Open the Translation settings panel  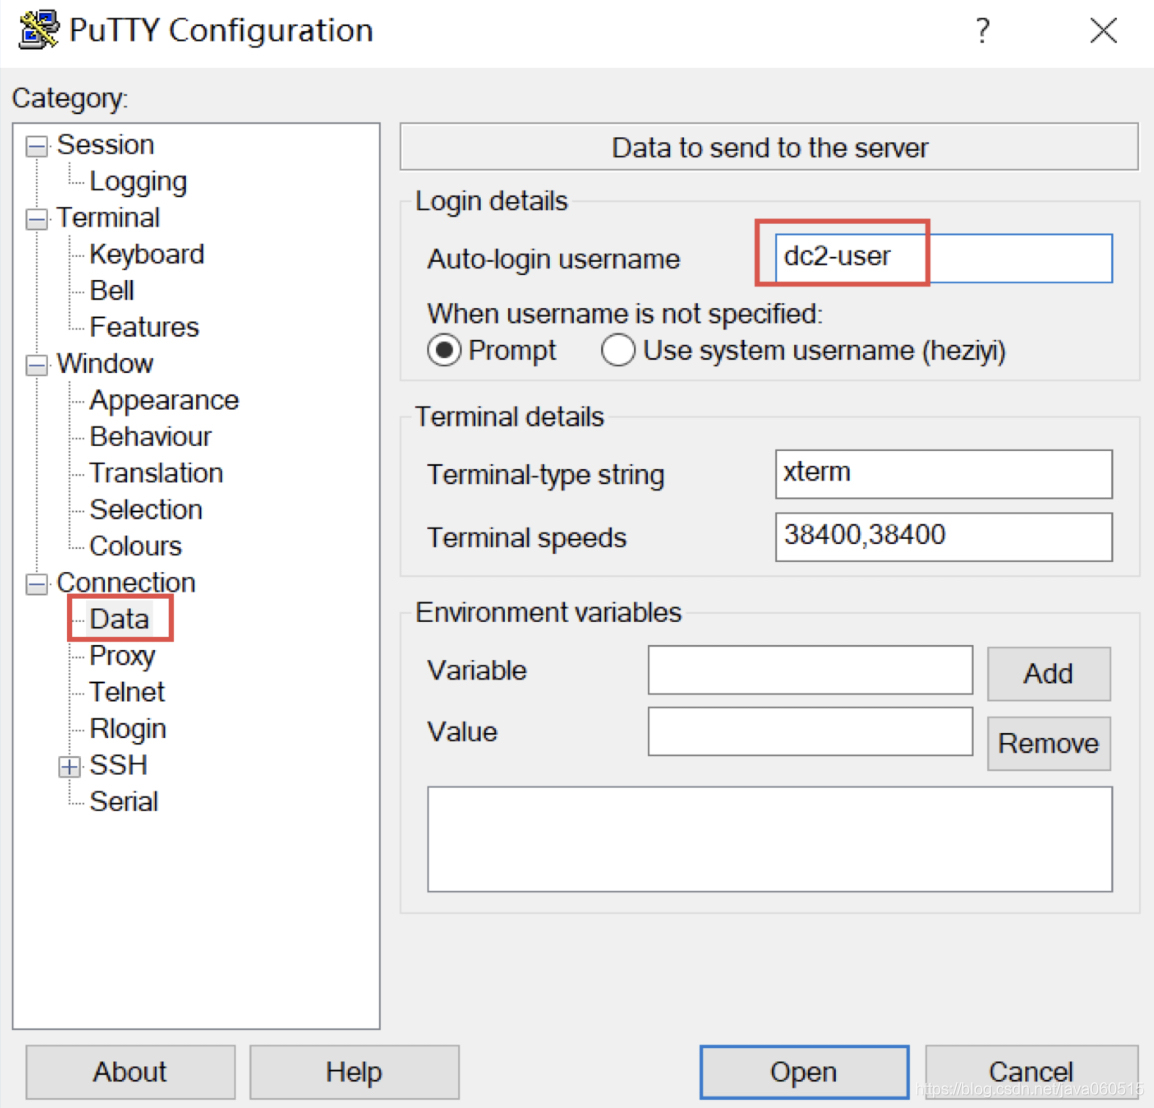point(156,473)
